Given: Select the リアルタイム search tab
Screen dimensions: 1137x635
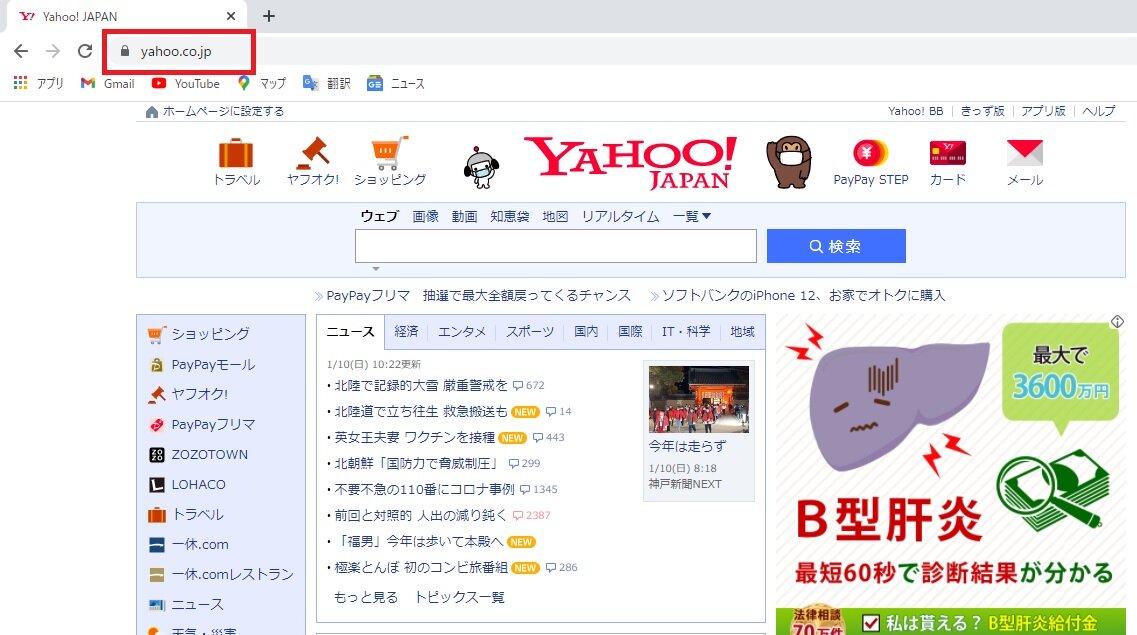Looking at the screenshot, I should tap(621, 216).
